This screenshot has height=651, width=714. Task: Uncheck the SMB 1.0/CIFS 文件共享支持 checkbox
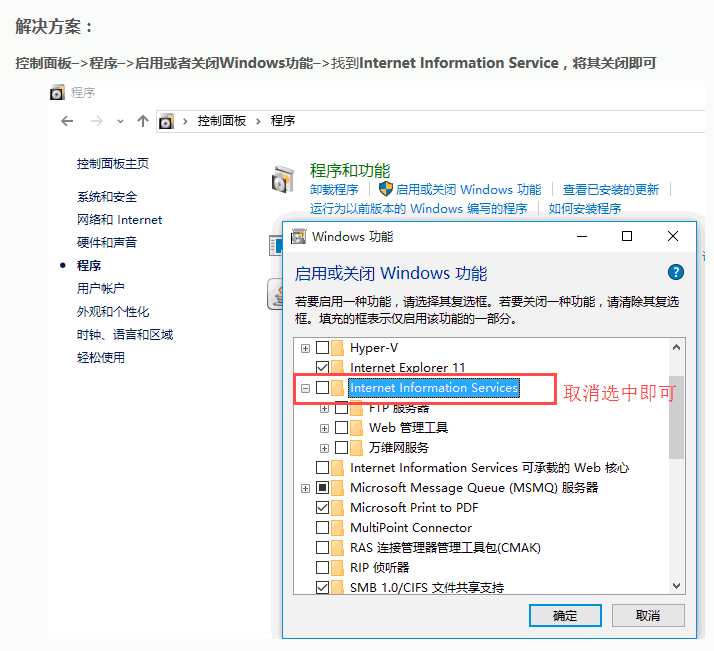[x=322, y=587]
